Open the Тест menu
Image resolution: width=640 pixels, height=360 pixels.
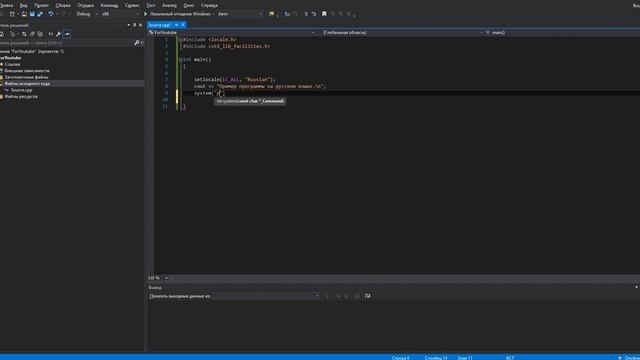pyautogui.click(x=151, y=5)
